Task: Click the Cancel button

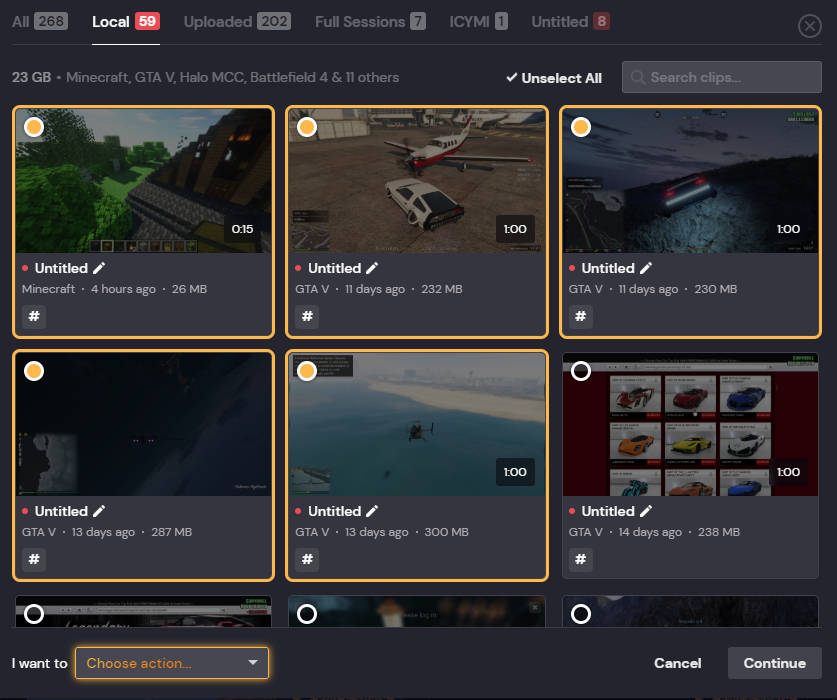Action: (677, 663)
